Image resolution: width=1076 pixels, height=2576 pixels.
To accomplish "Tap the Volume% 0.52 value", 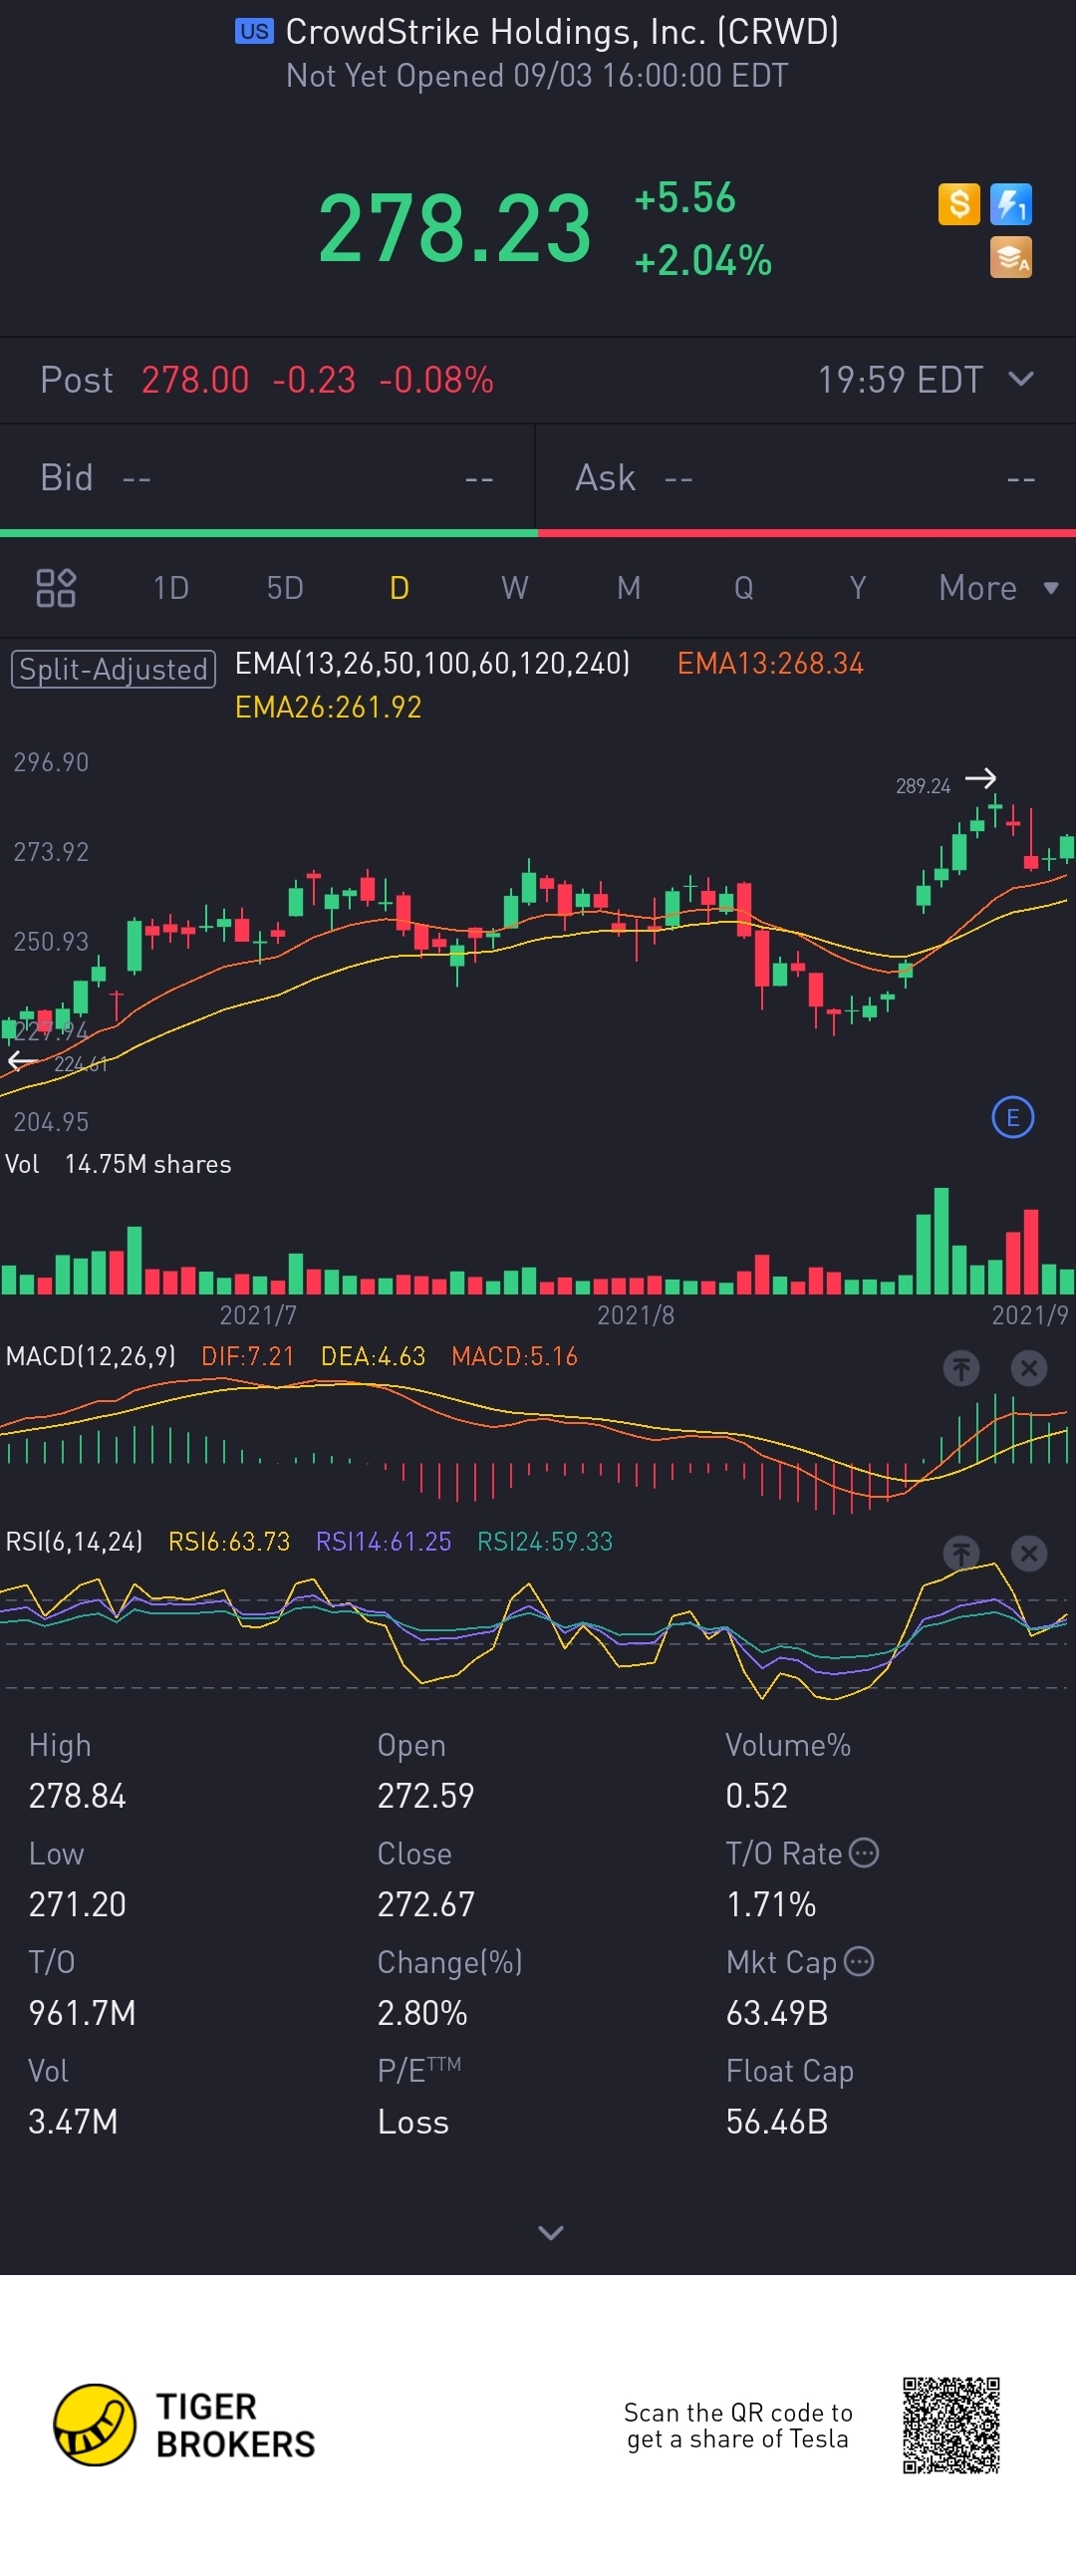I will 756,1796.
